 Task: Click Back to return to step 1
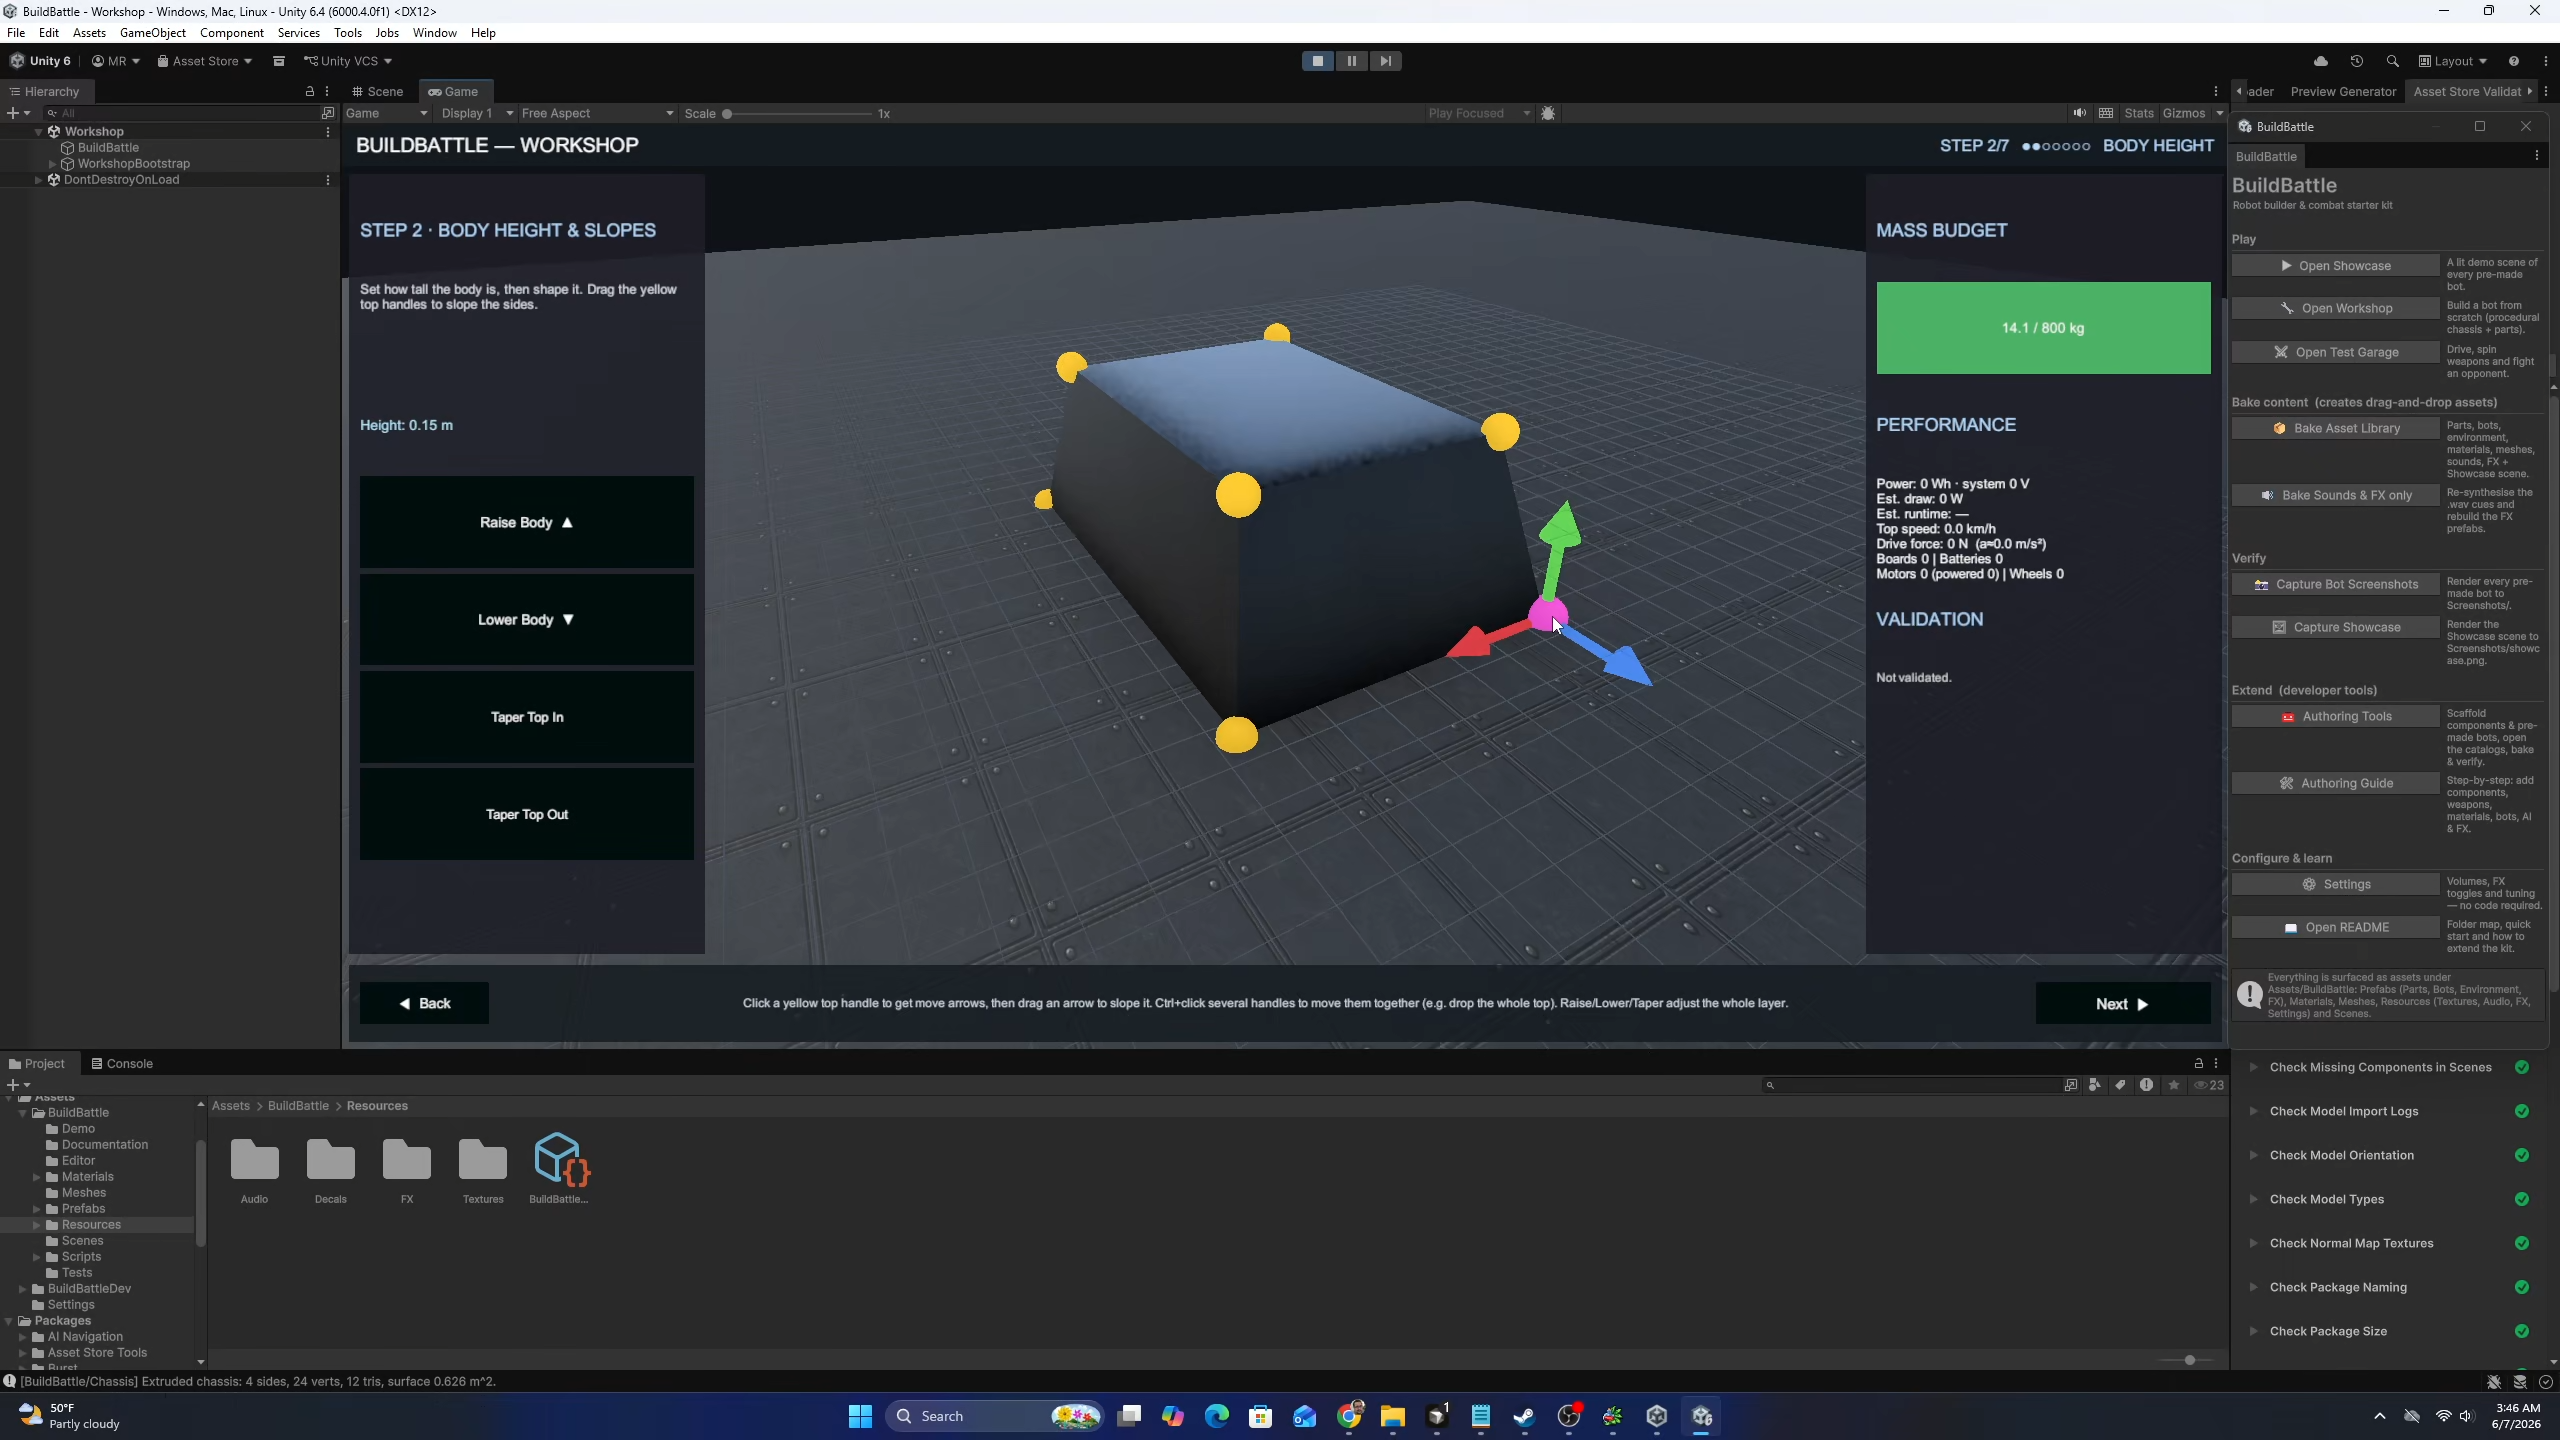coord(424,1003)
